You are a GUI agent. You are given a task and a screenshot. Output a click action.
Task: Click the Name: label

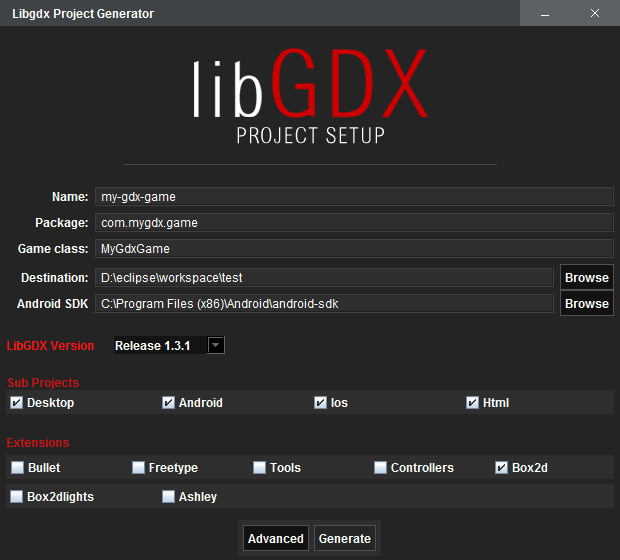click(70, 197)
